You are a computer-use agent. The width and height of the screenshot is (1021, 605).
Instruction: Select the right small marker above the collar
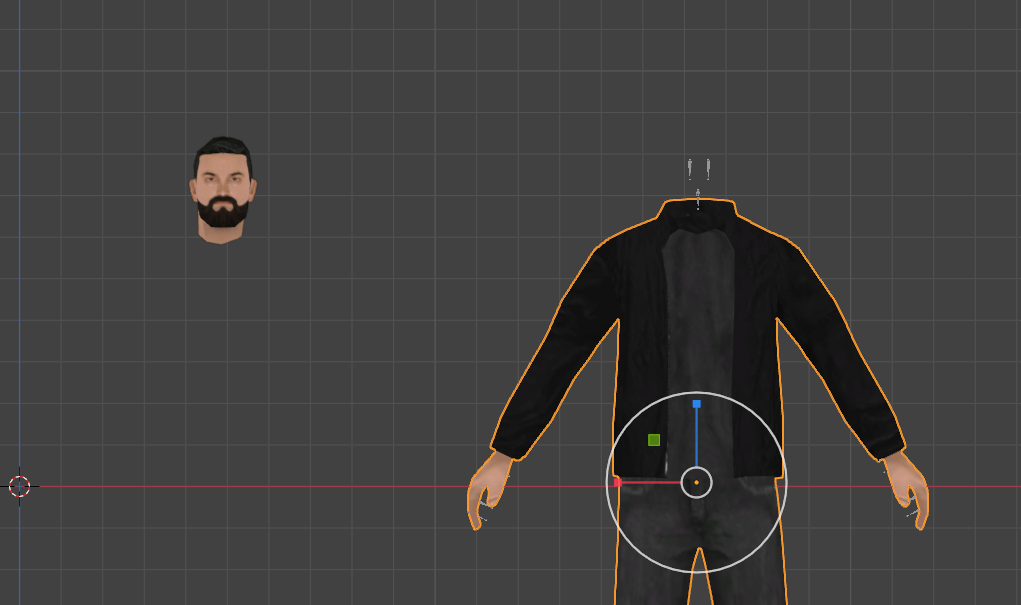708,168
